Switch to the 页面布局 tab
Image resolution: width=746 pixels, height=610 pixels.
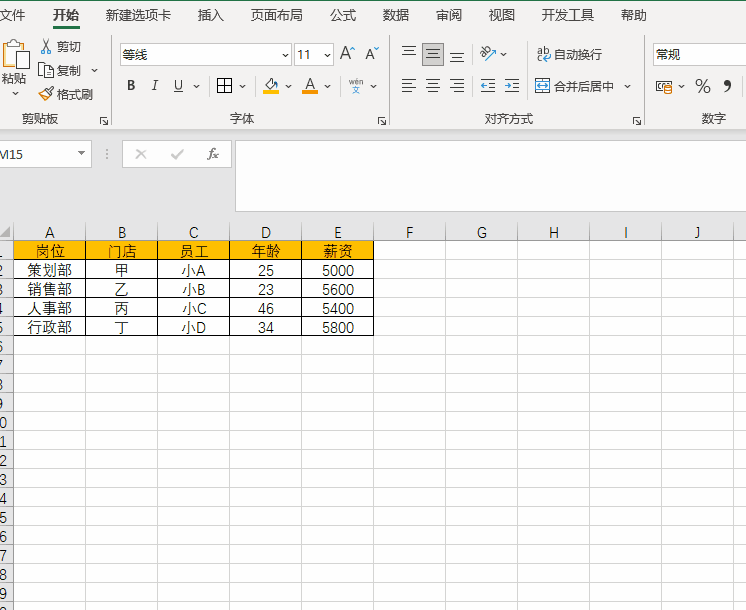coord(276,15)
